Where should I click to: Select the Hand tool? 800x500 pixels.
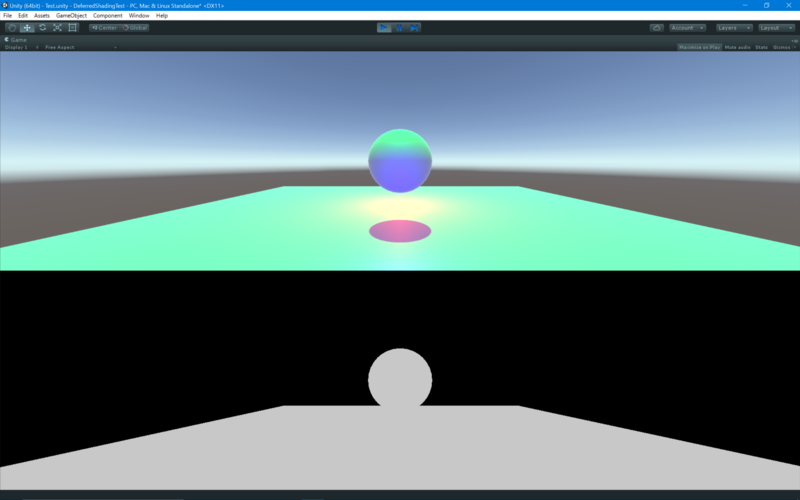click(12, 28)
